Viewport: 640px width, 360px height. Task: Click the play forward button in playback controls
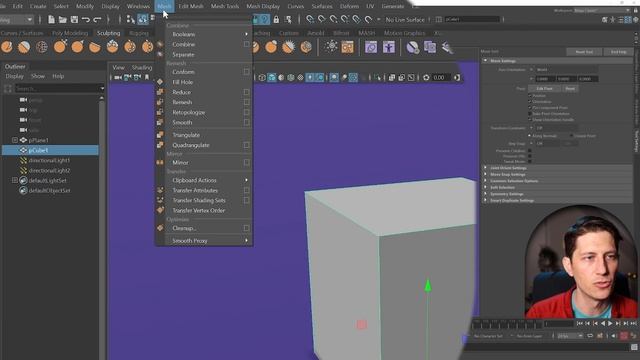tap(610, 323)
